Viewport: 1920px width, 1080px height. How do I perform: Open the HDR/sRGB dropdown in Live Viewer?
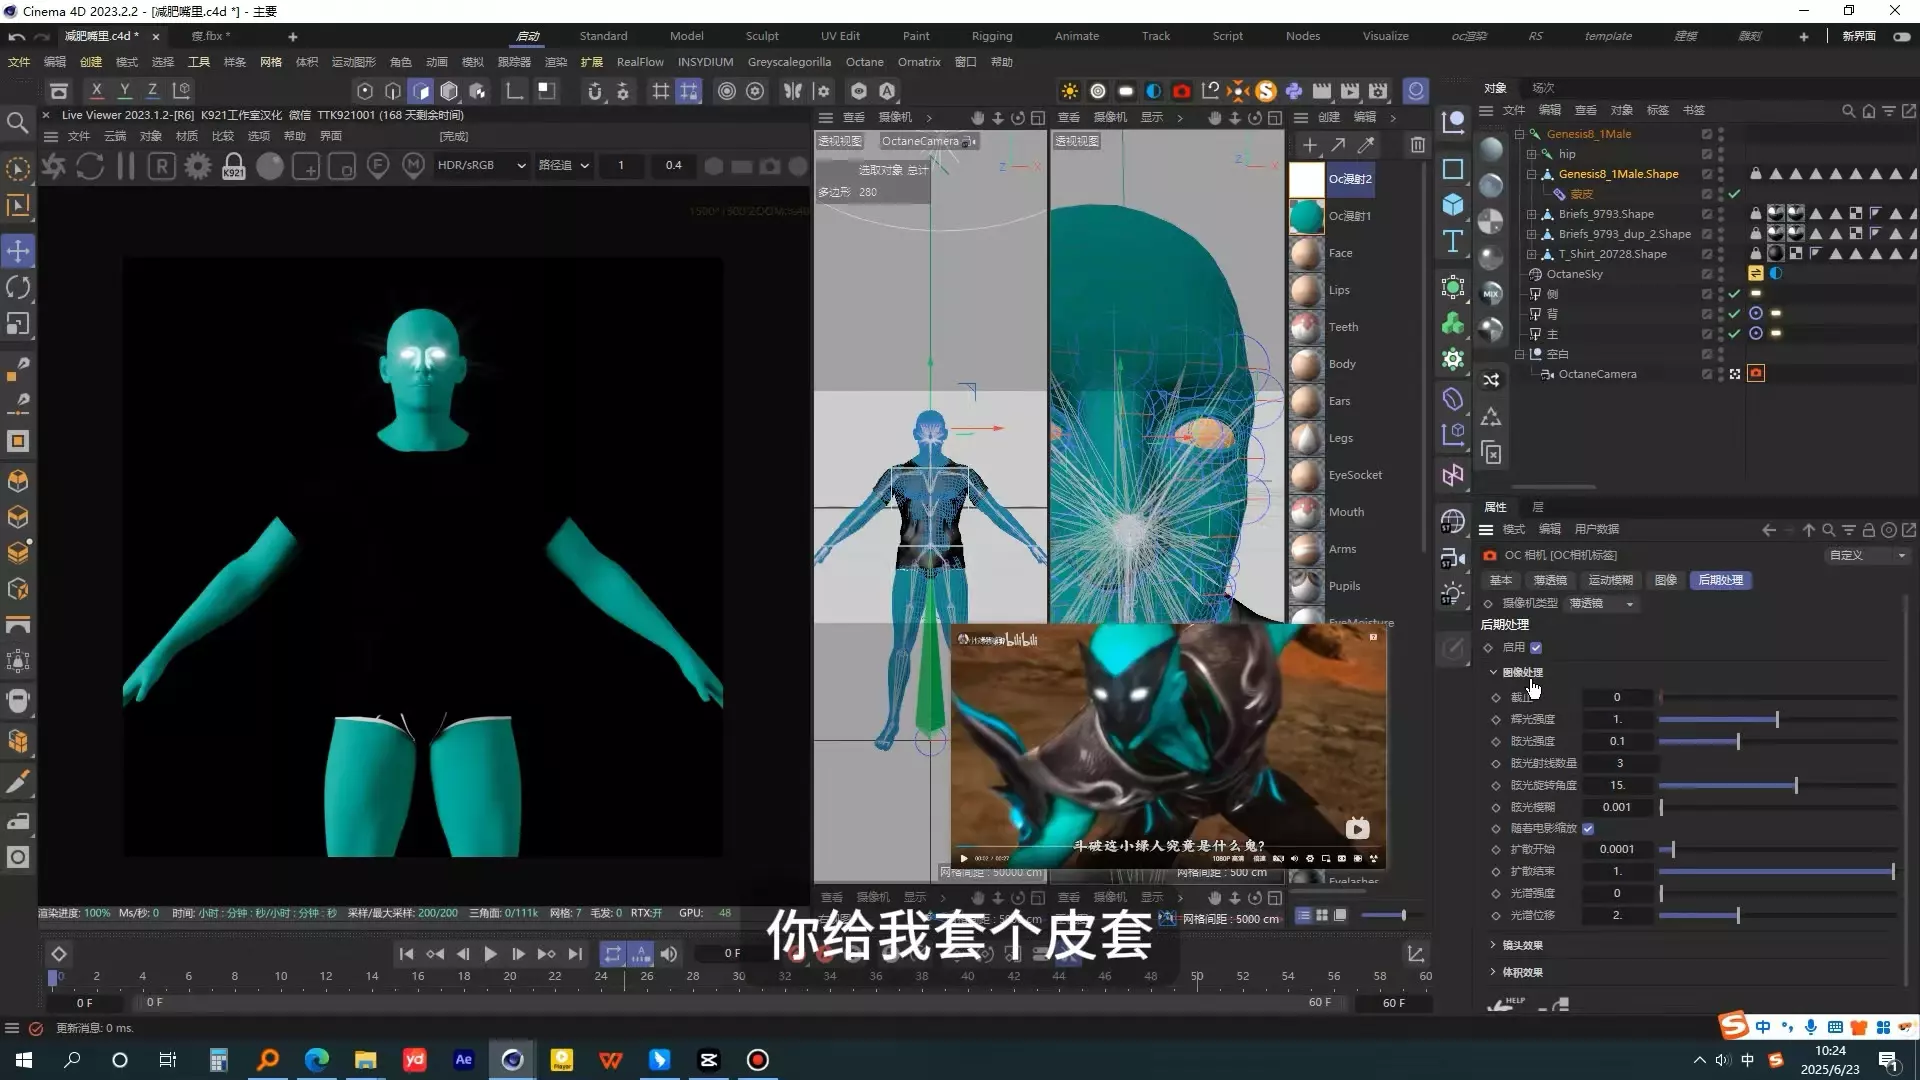tap(480, 165)
